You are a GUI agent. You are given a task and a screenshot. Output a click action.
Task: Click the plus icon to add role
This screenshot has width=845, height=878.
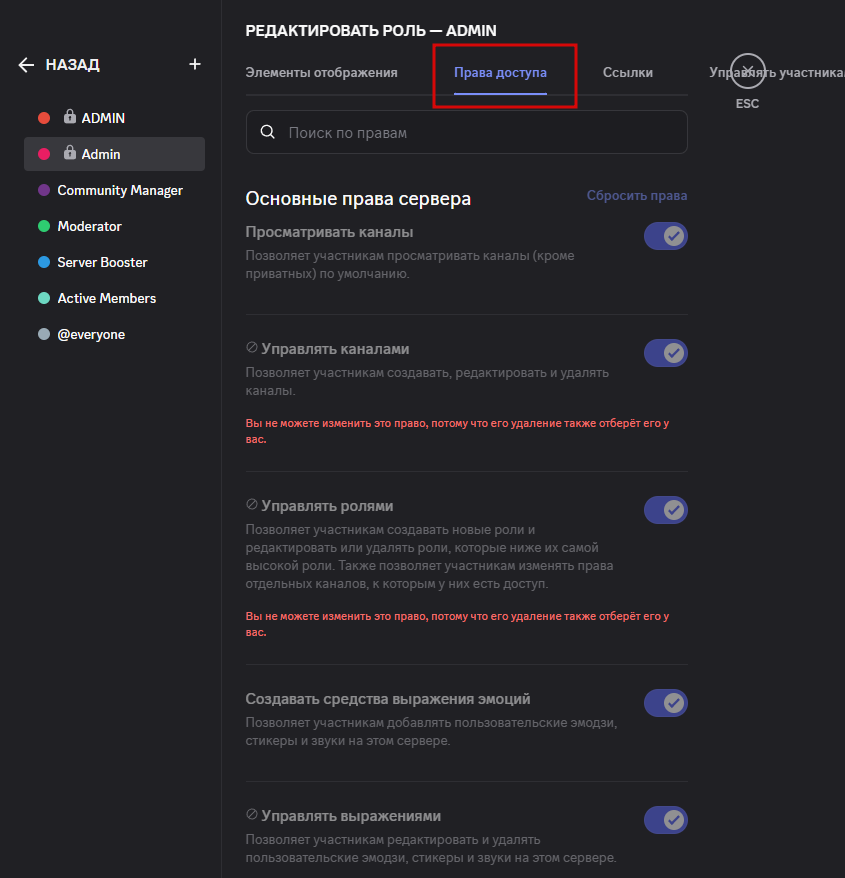pyautogui.click(x=195, y=64)
